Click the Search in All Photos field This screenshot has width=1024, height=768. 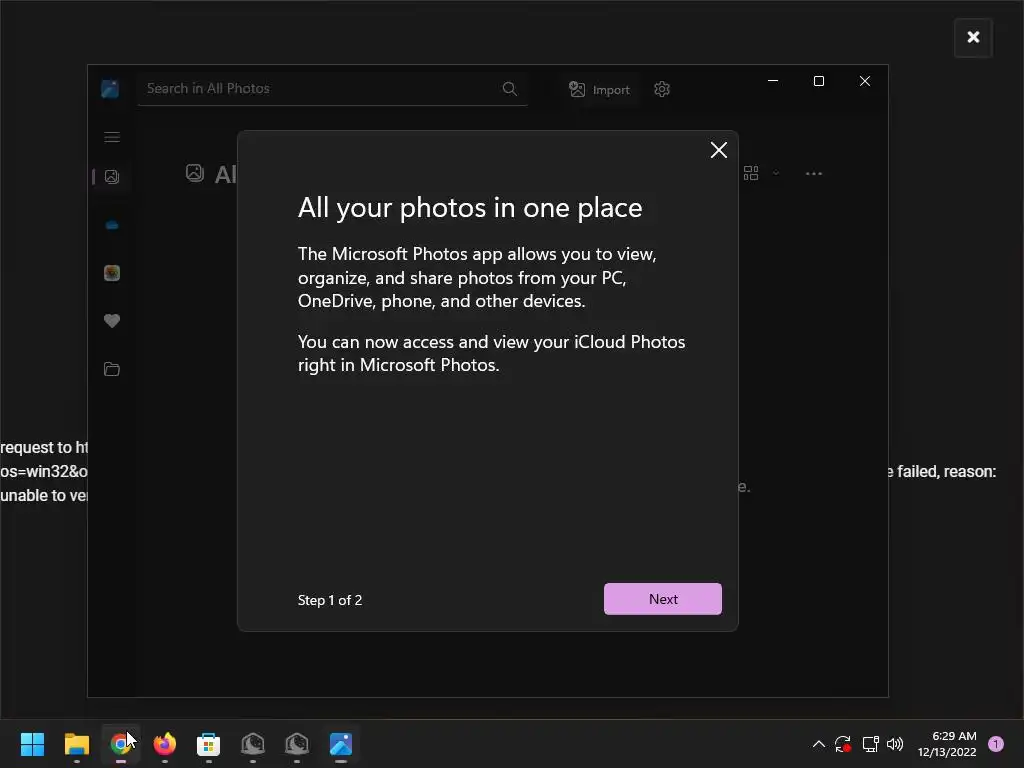point(332,89)
